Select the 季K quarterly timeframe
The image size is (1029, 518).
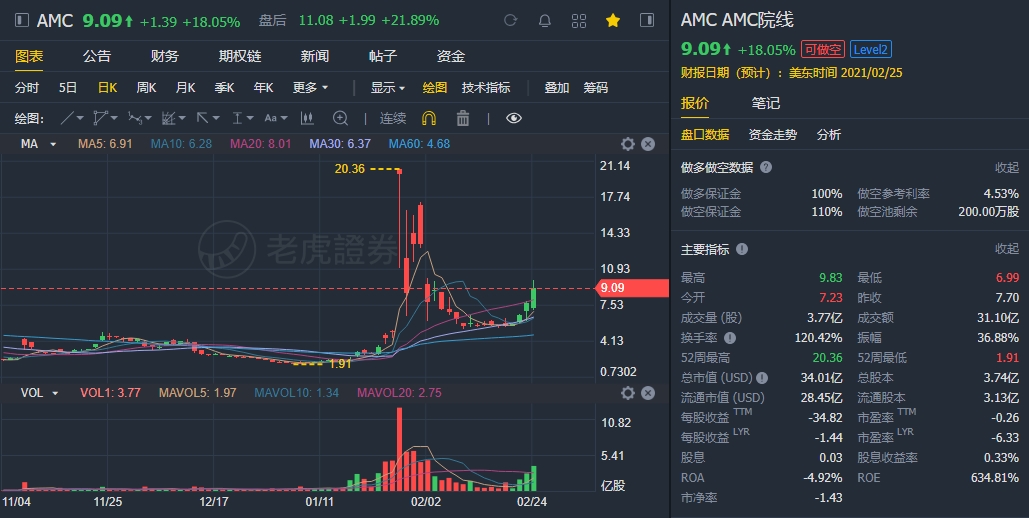(x=224, y=87)
